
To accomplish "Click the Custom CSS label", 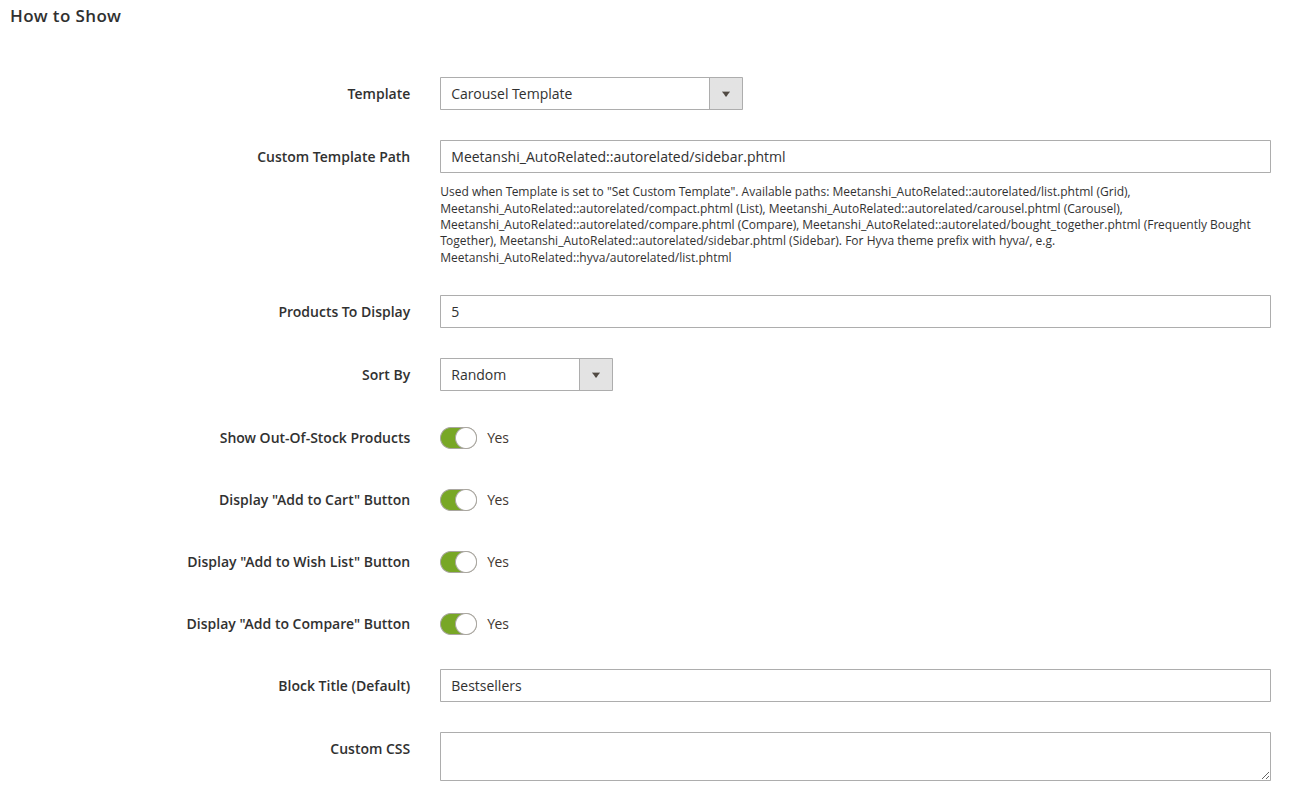I will [370, 749].
